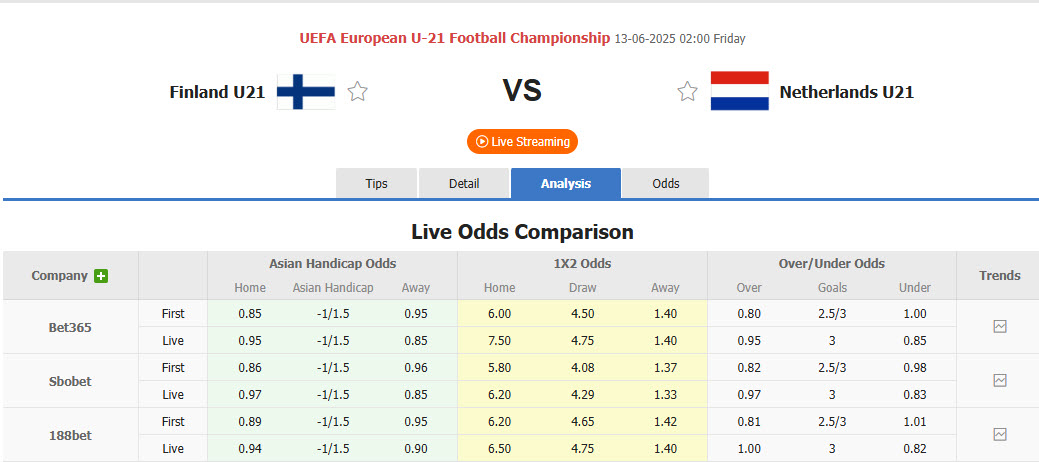Select the Sbobet company row label
Image resolution: width=1039 pixels, height=462 pixels.
click(x=70, y=381)
